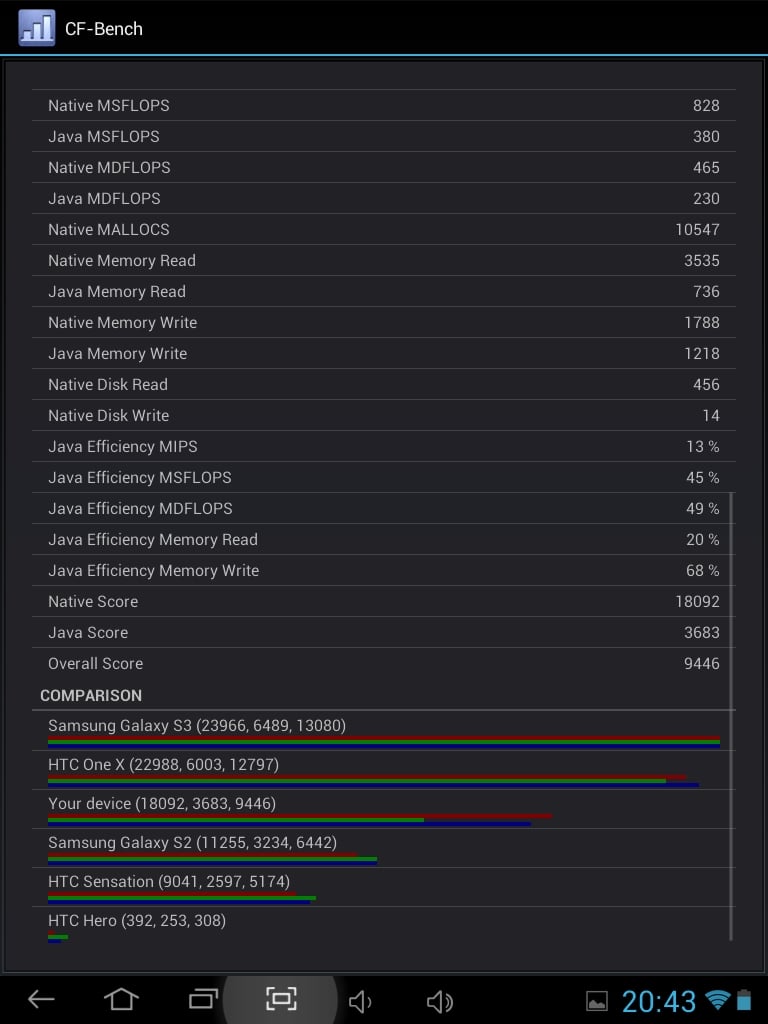This screenshot has height=1024, width=768.
Task: Click the vertical scrollbar on the results list
Action: coord(731,716)
